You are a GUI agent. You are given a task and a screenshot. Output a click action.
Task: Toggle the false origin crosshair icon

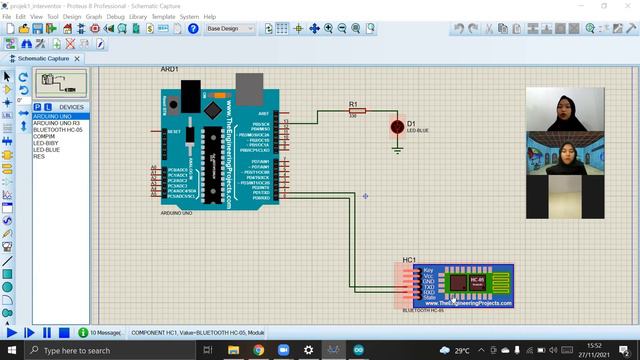(x=298, y=29)
